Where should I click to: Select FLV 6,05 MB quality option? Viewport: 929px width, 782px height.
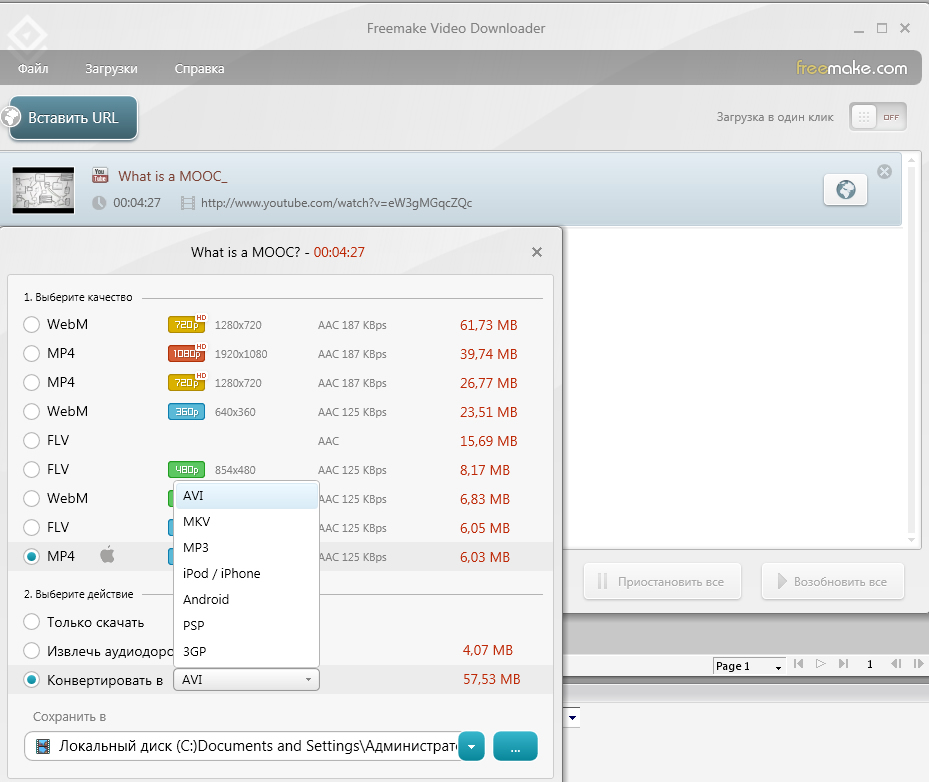click(31, 527)
